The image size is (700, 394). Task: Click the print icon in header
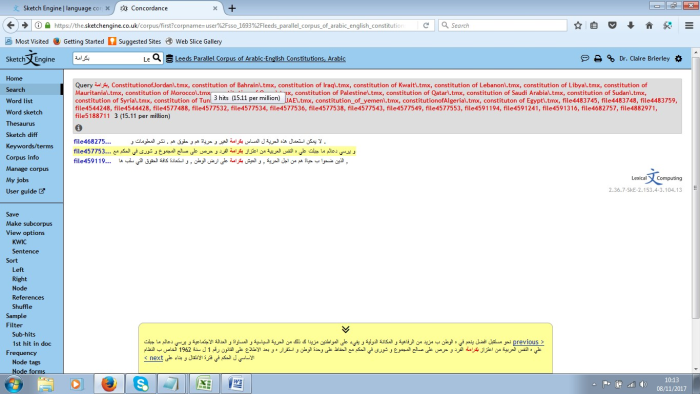(x=598, y=58)
